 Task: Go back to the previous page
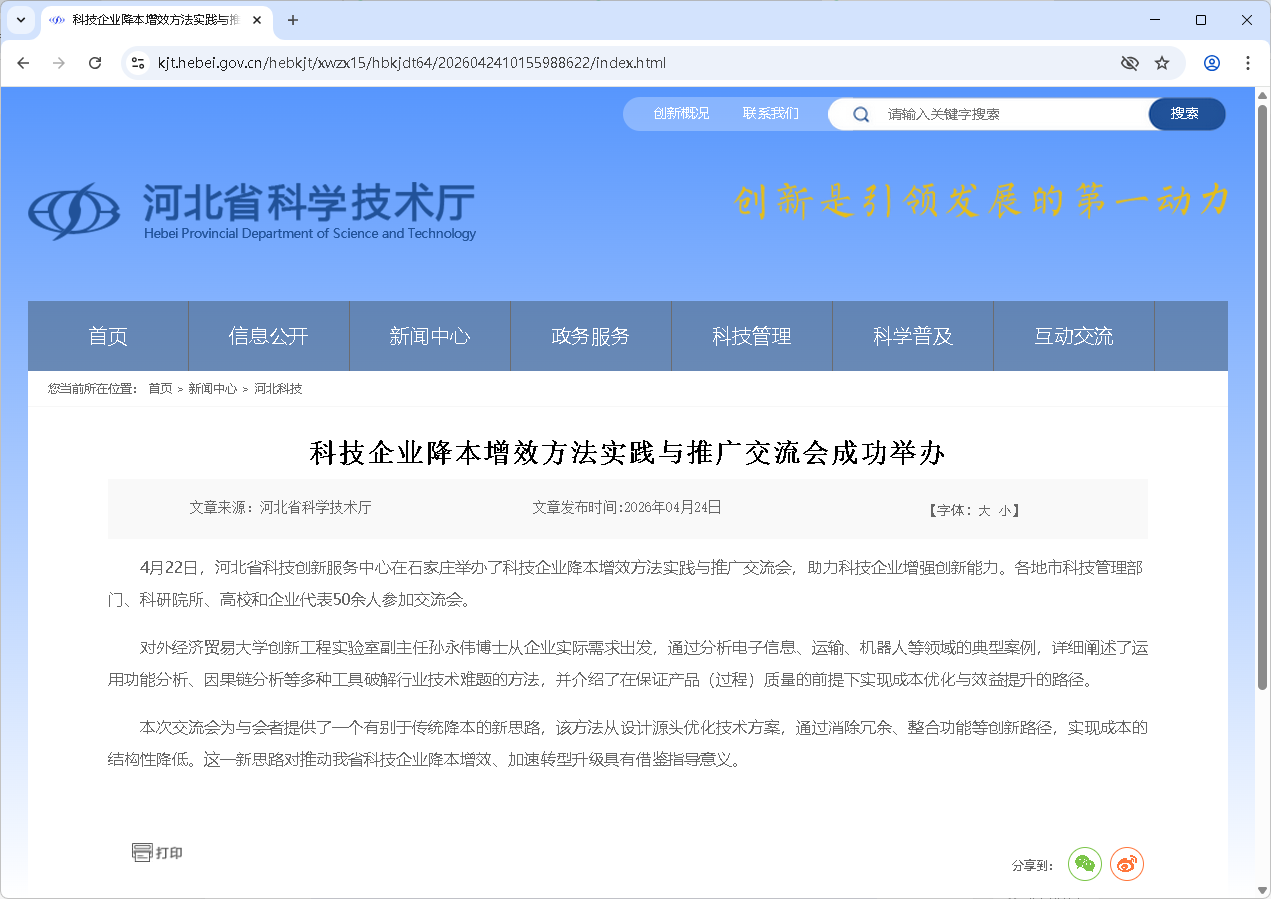[23, 63]
